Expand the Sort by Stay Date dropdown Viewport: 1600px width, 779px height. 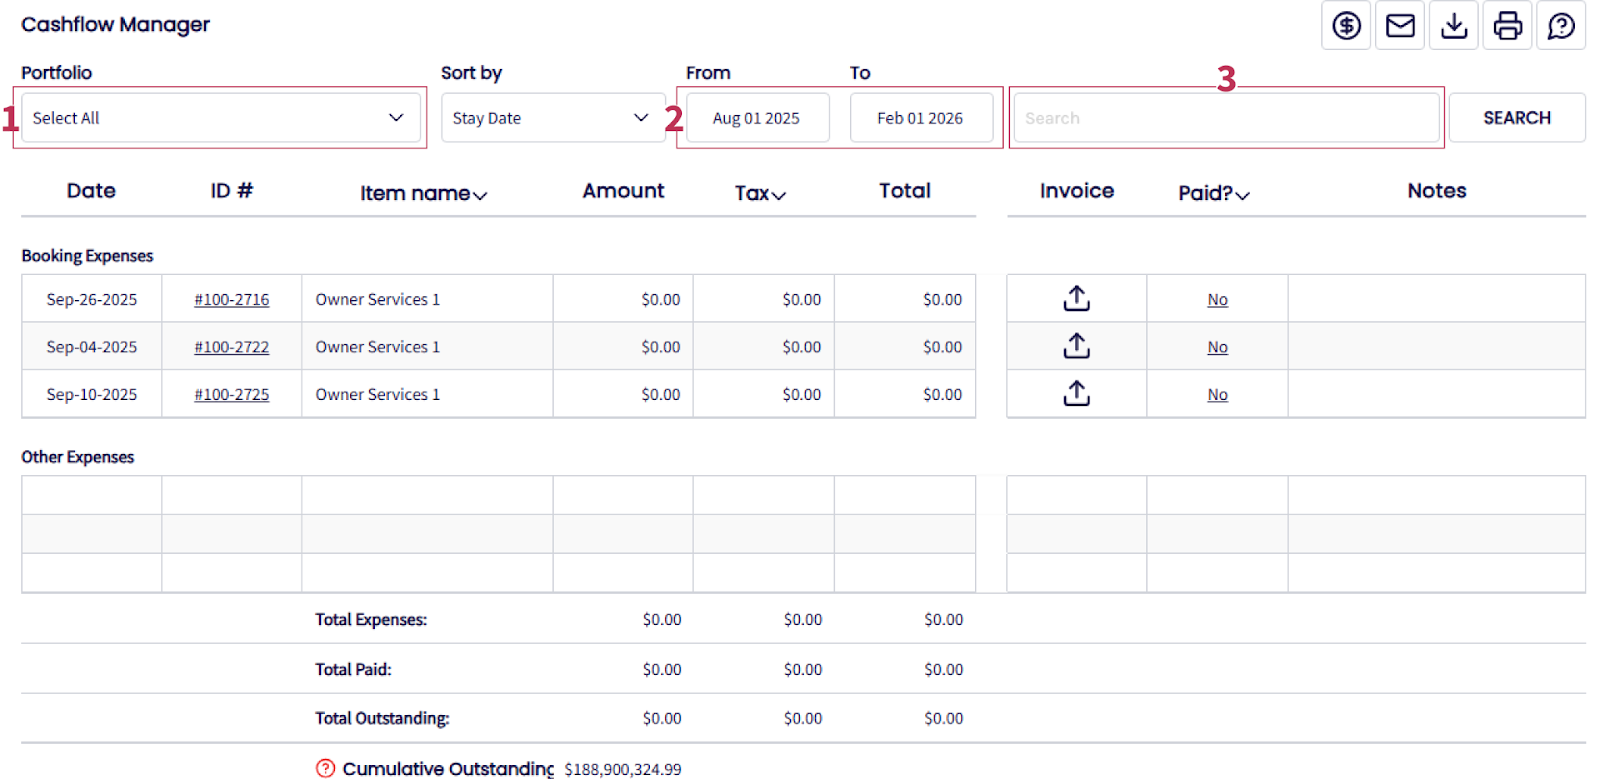[x=552, y=118]
